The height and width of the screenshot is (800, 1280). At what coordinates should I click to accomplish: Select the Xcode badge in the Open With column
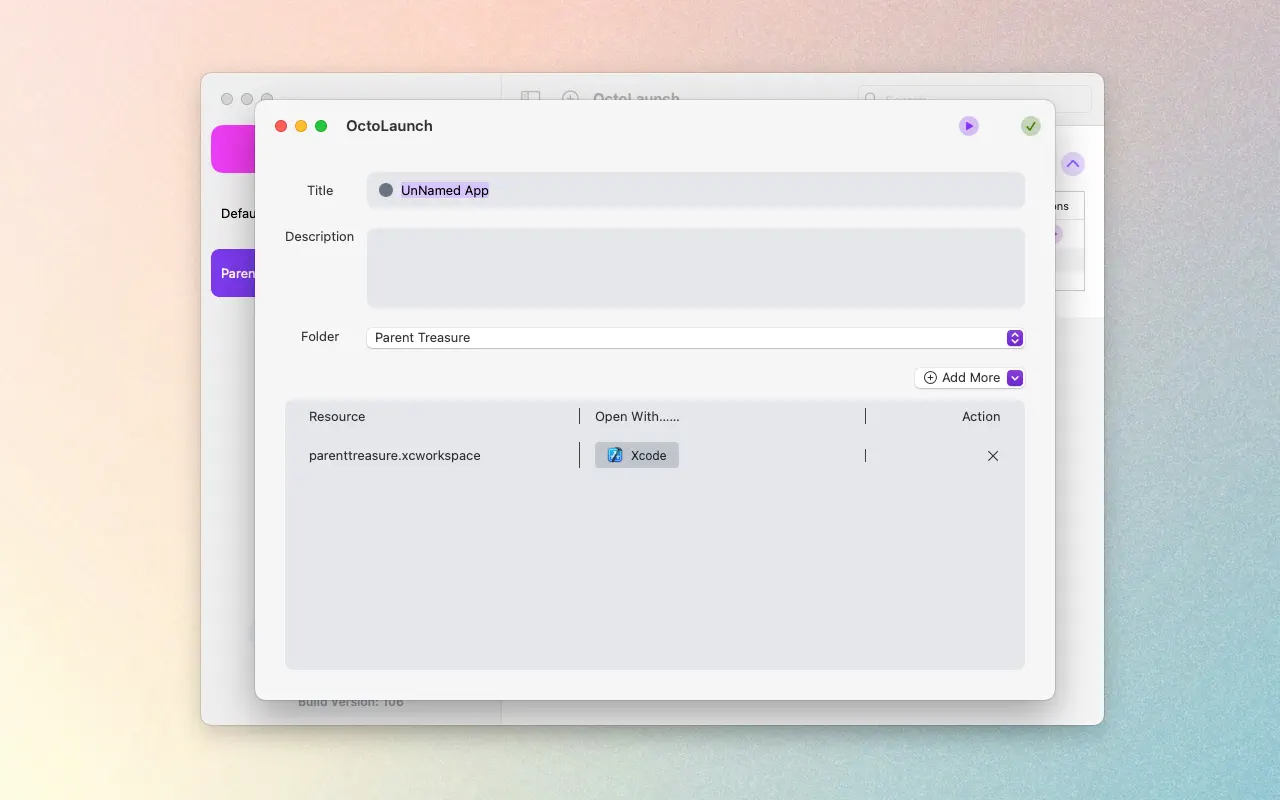(637, 455)
